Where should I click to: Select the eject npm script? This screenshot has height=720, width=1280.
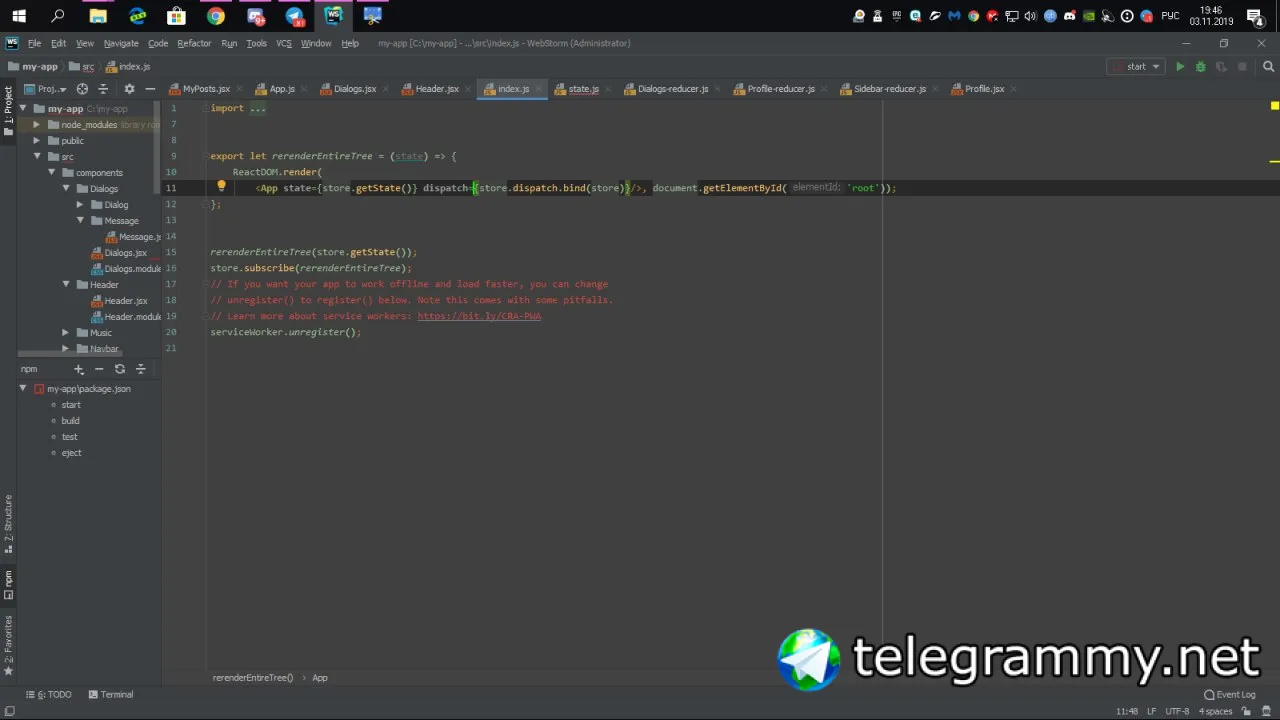point(71,453)
